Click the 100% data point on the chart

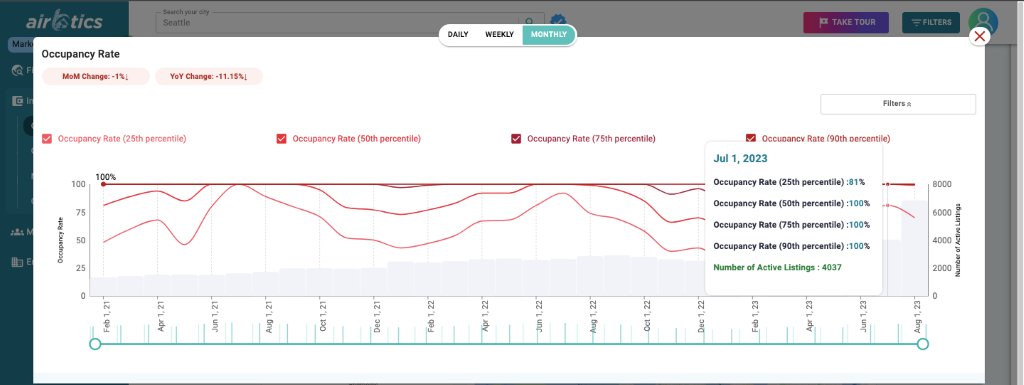(103, 184)
